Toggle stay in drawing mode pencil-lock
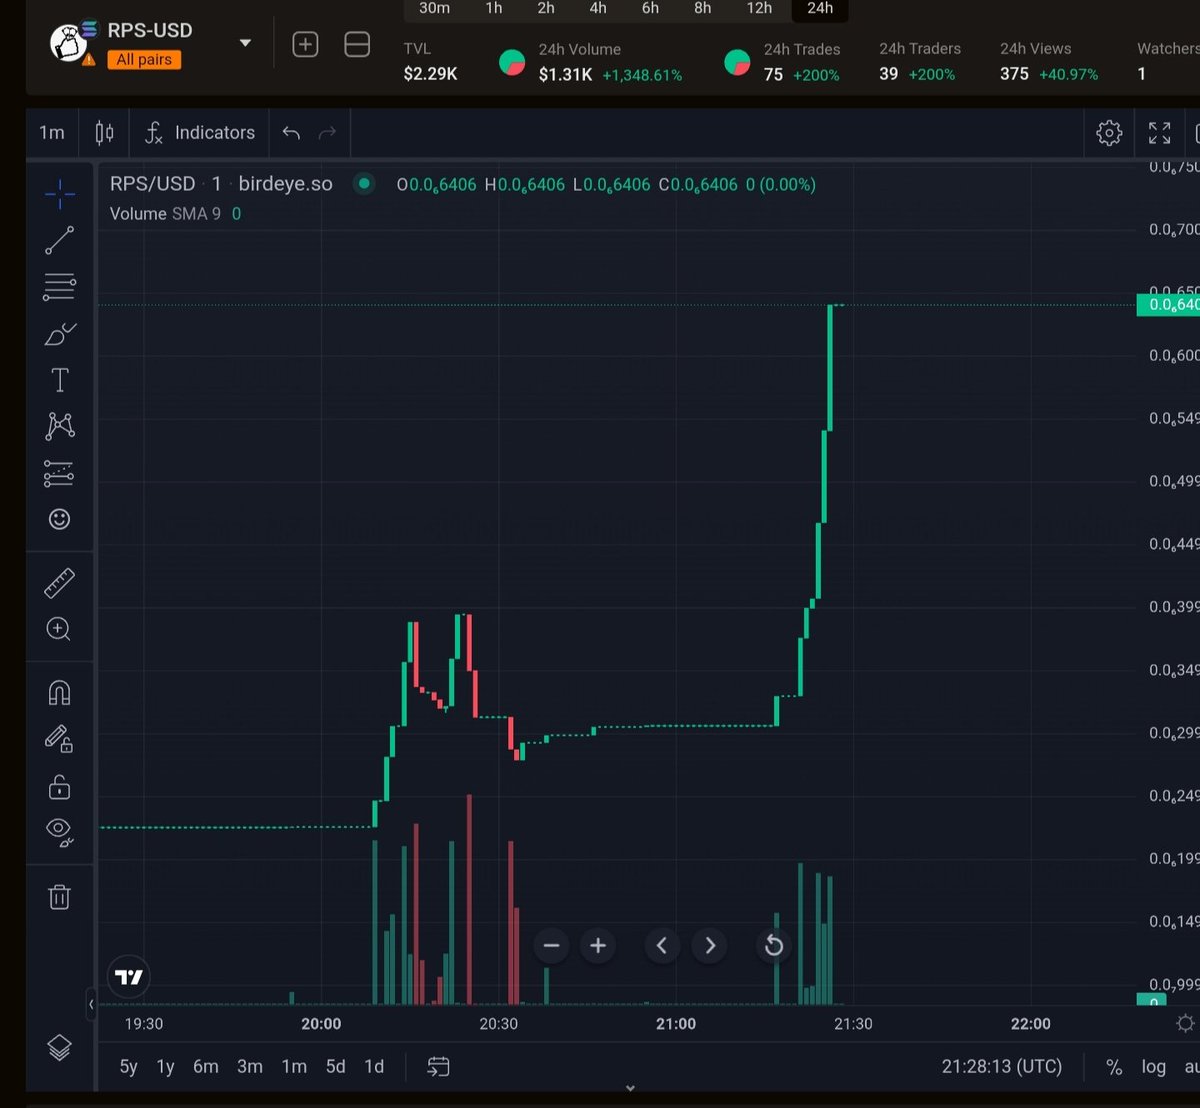Screen dimensions: 1200x1108 coord(59,739)
